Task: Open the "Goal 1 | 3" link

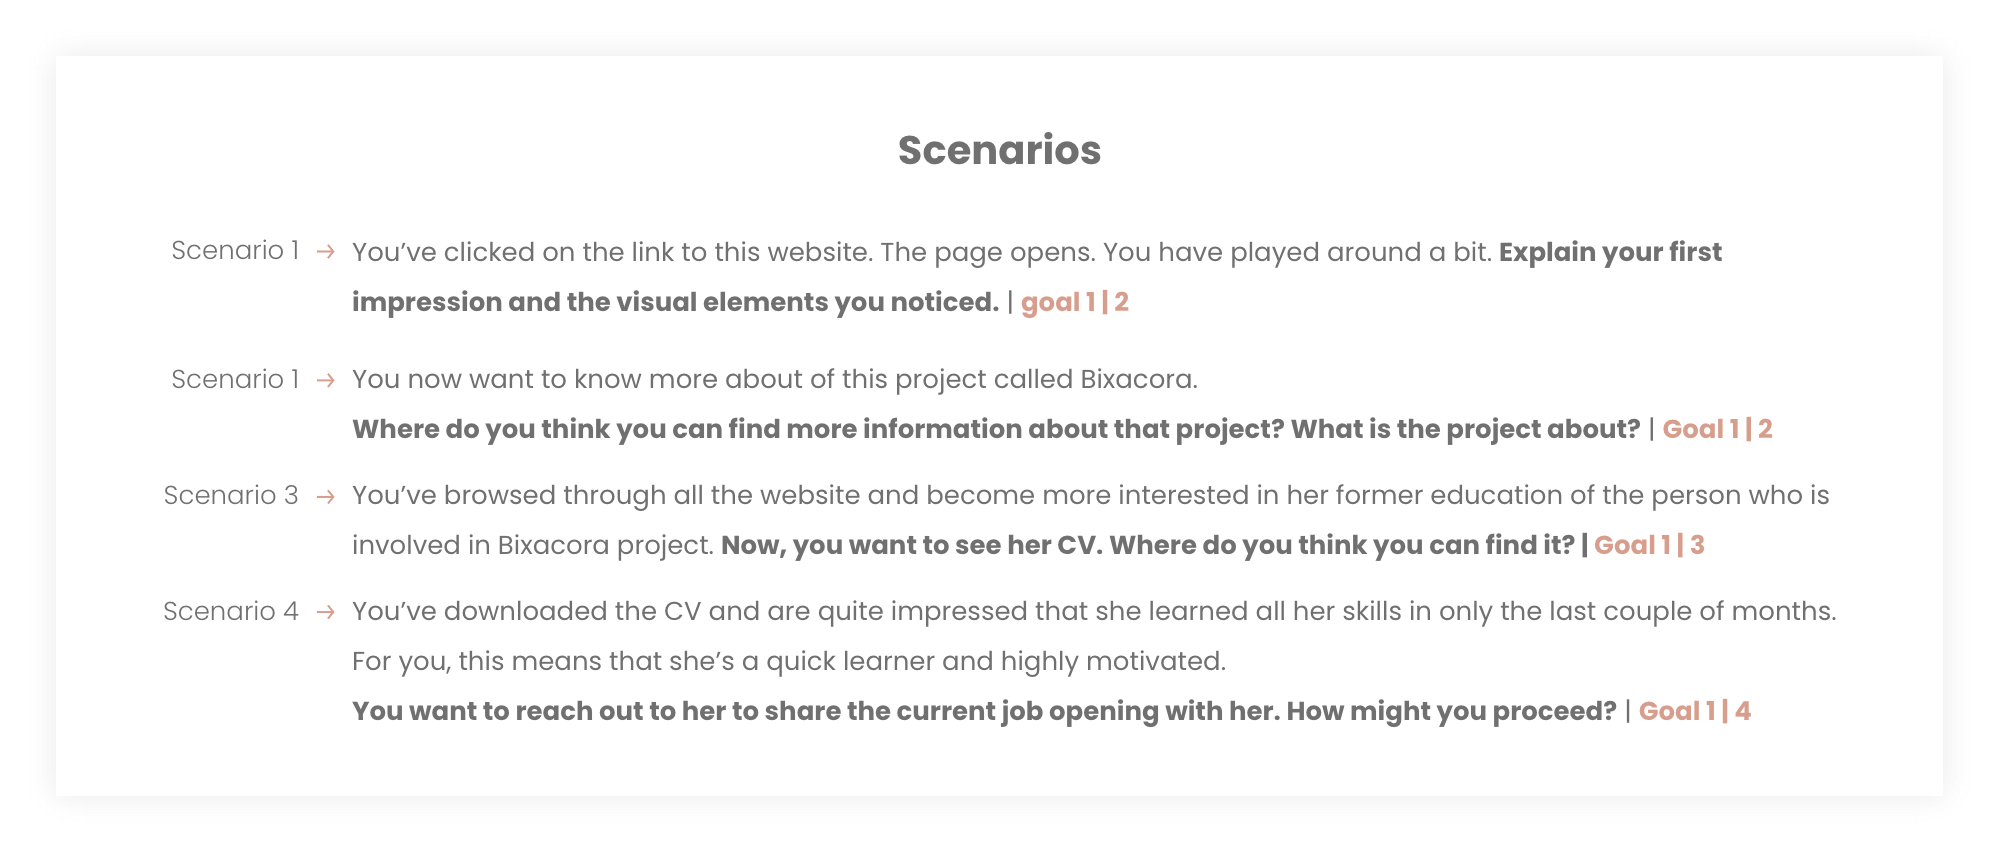Action: [x=1648, y=545]
